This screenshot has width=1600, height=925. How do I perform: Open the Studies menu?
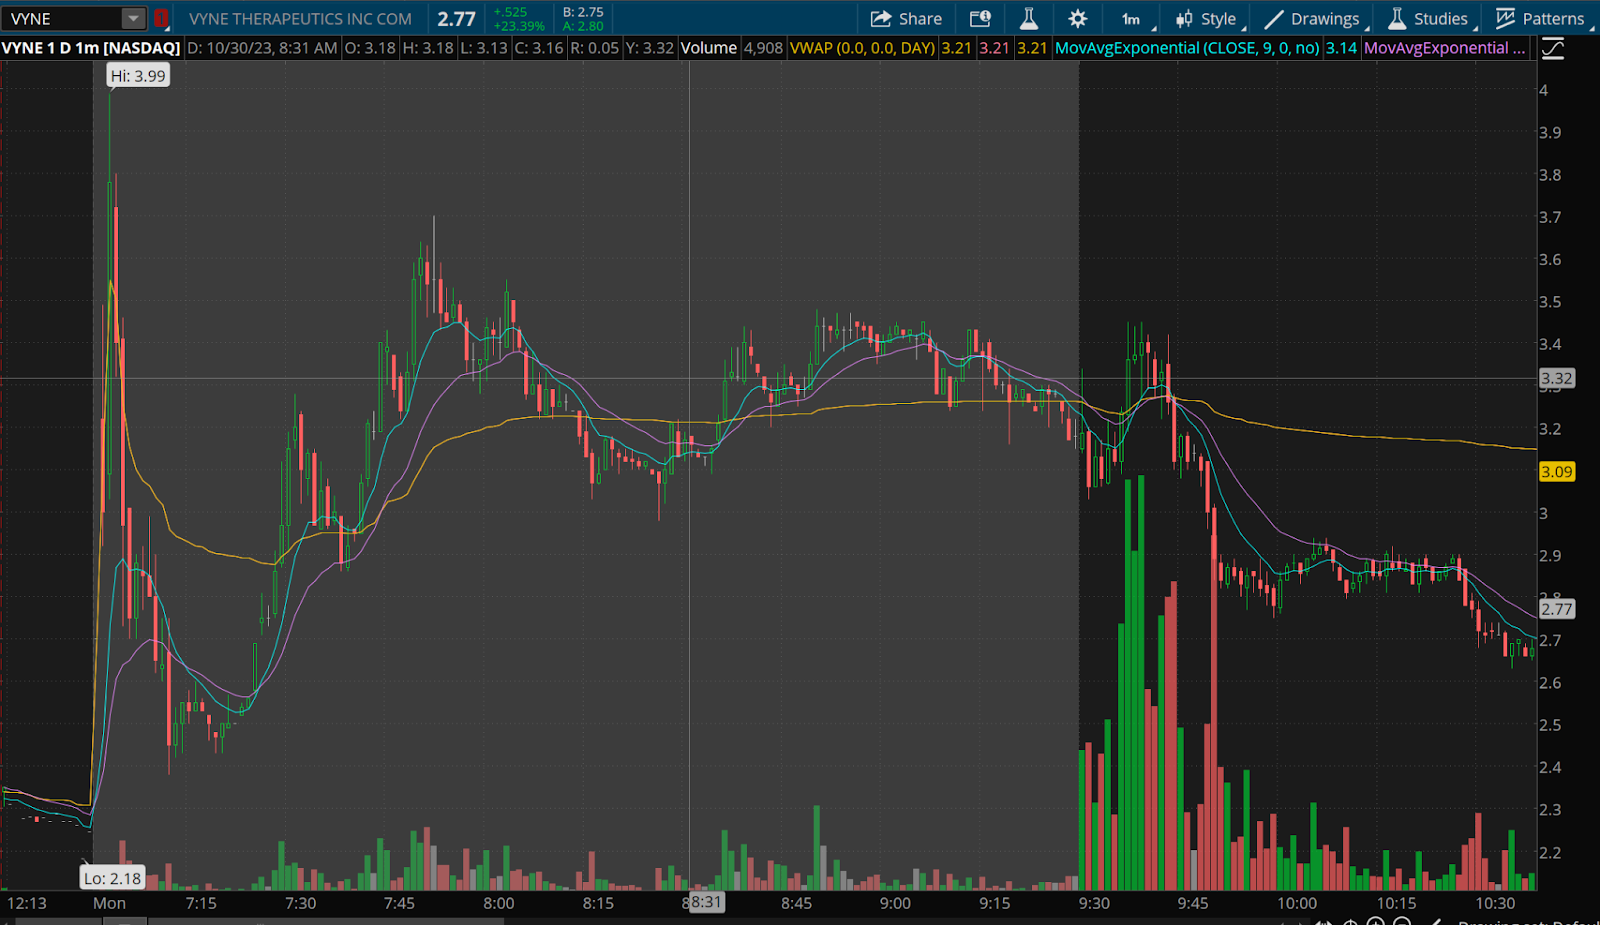[1428, 19]
